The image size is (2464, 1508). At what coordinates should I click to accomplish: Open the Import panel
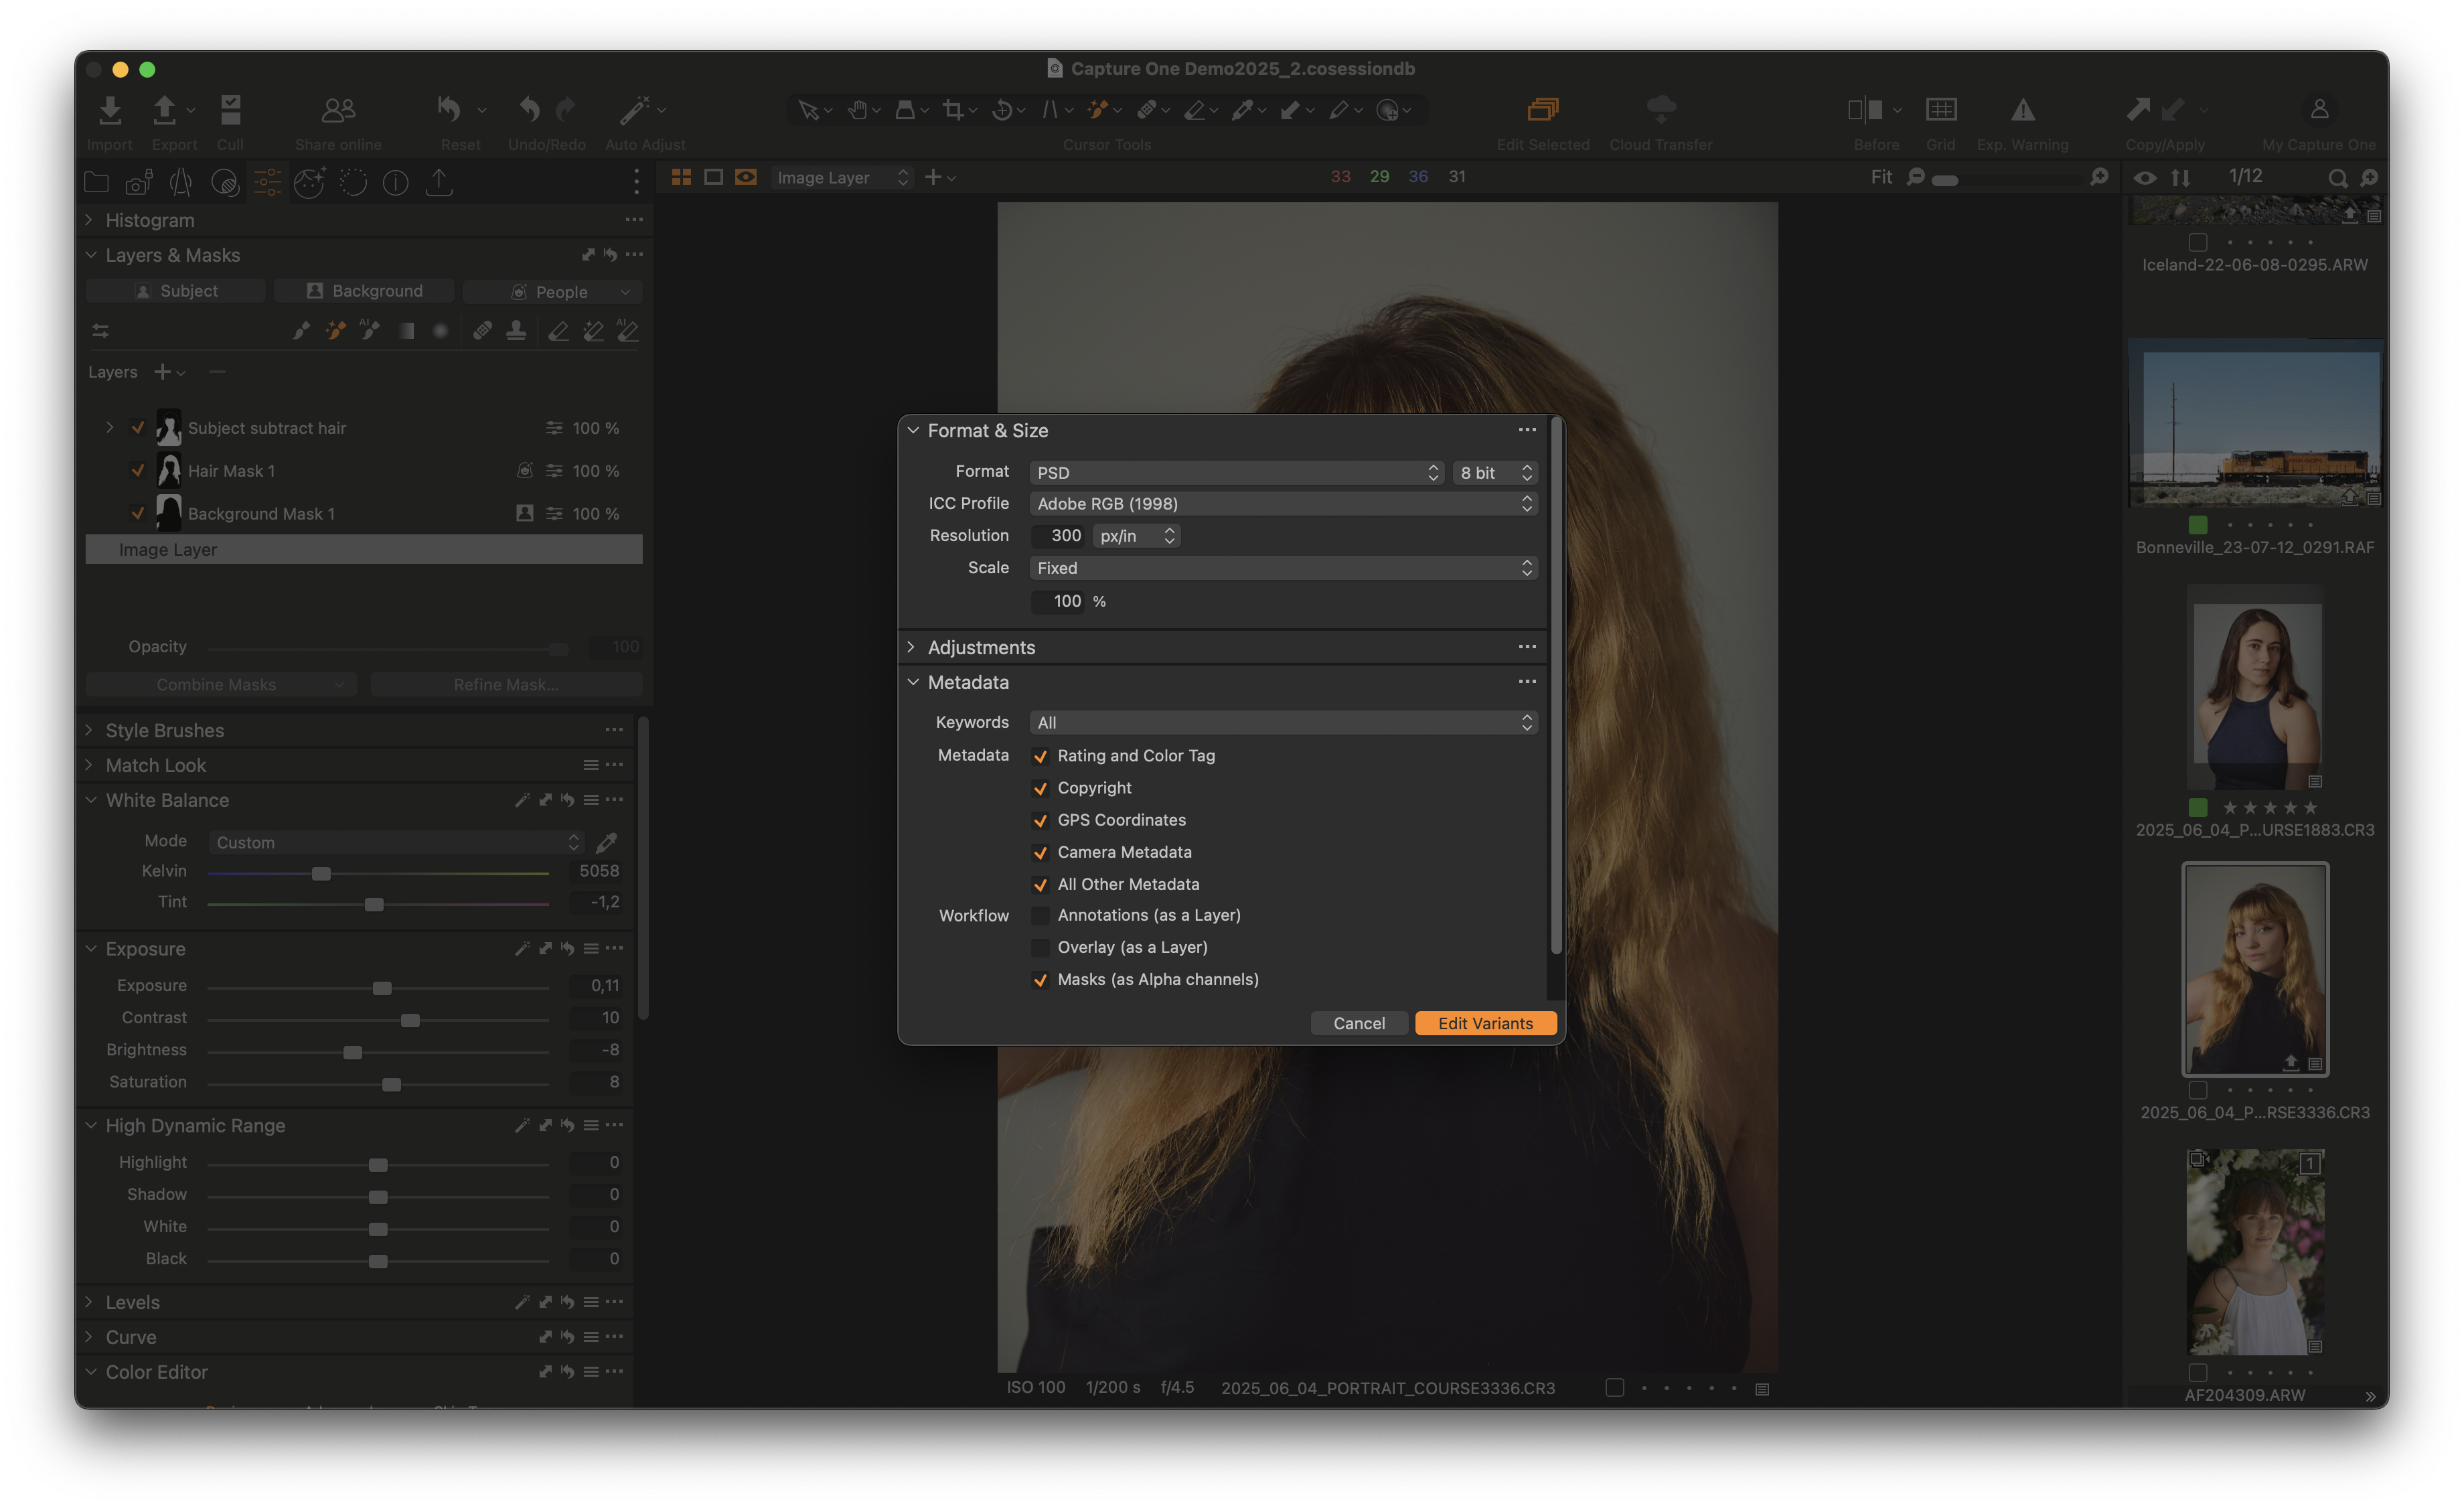pos(109,118)
